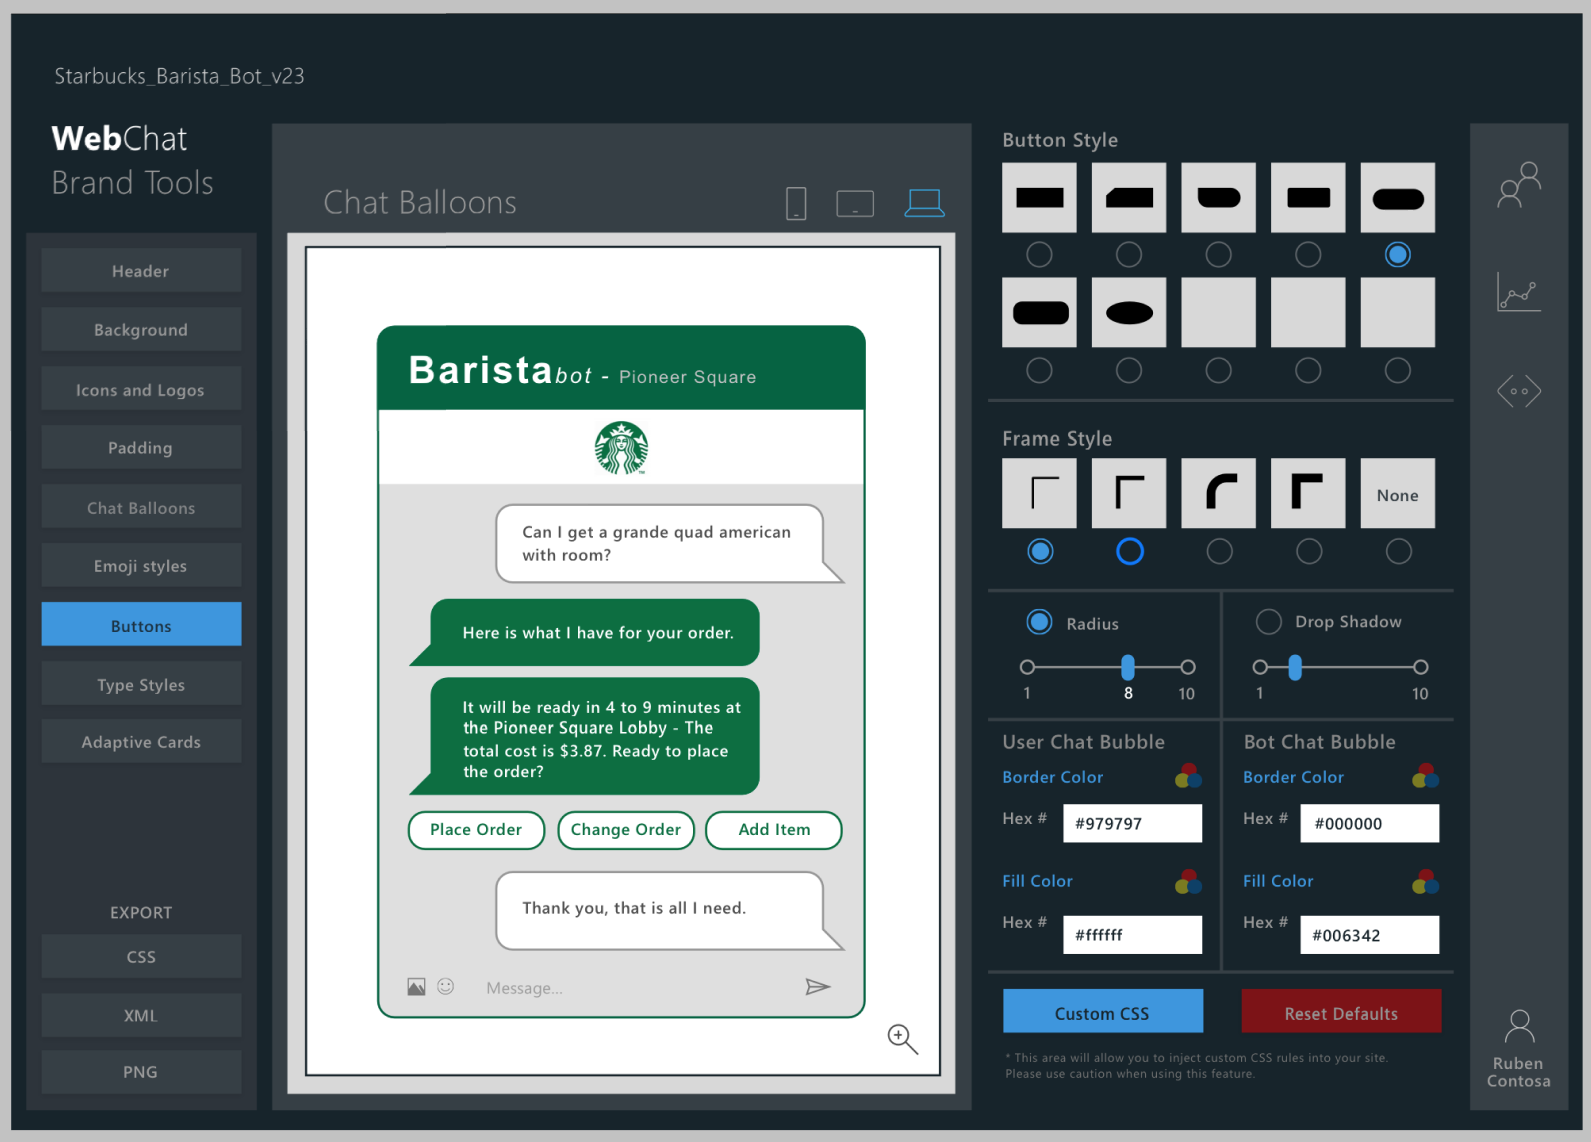The height and width of the screenshot is (1142, 1591).
Task: Choose the sharp rectangle button style thumbnail
Action: [1040, 198]
